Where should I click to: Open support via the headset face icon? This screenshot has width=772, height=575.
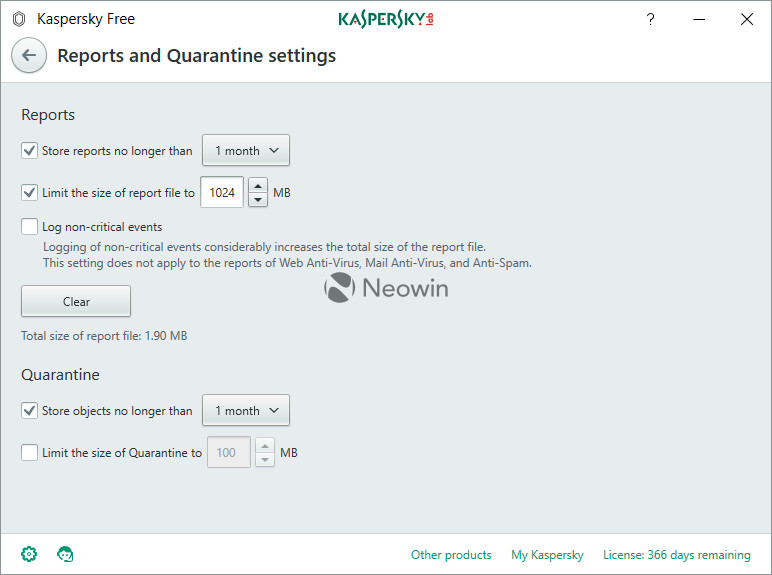point(65,554)
